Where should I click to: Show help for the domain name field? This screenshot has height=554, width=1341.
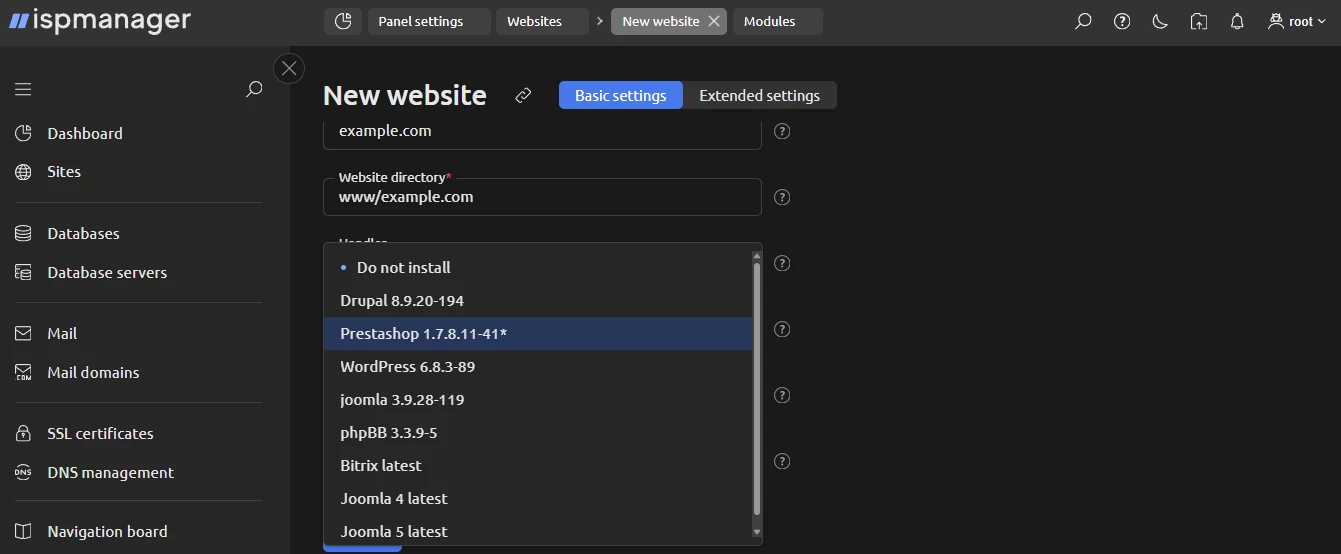coord(783,131)
